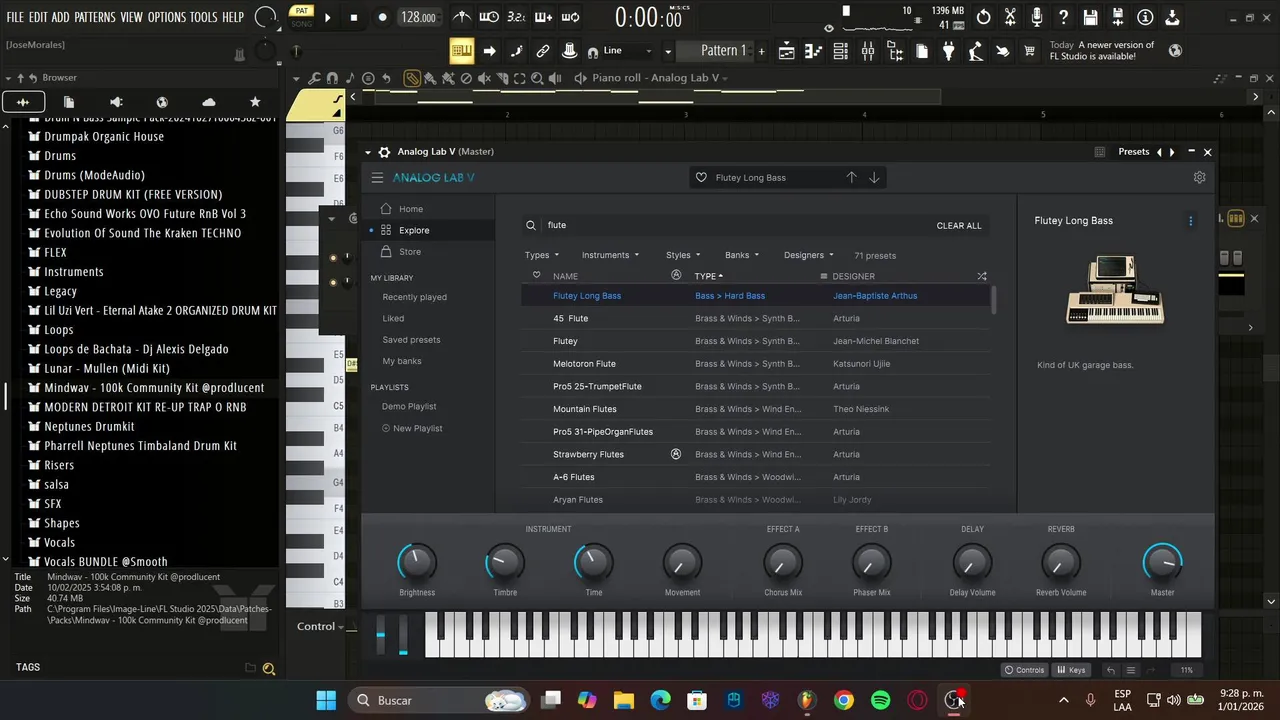The image size is (1280, 720).
Task: Toggle the countdown before recording icon
Action: coord(516,17)
